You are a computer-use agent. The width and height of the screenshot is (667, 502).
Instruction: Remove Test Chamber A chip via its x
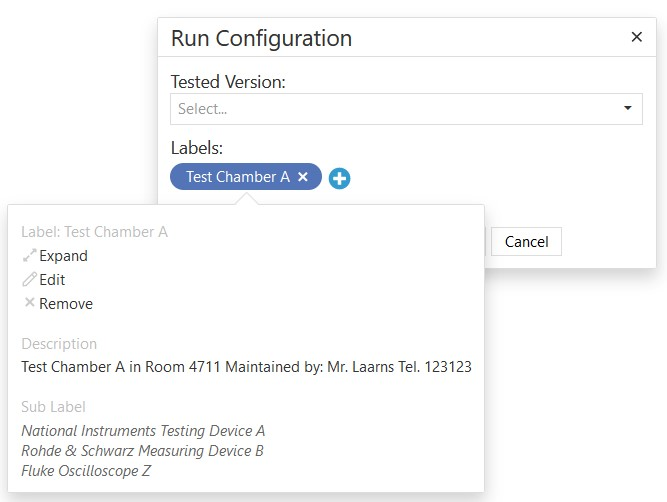(303, 177)
